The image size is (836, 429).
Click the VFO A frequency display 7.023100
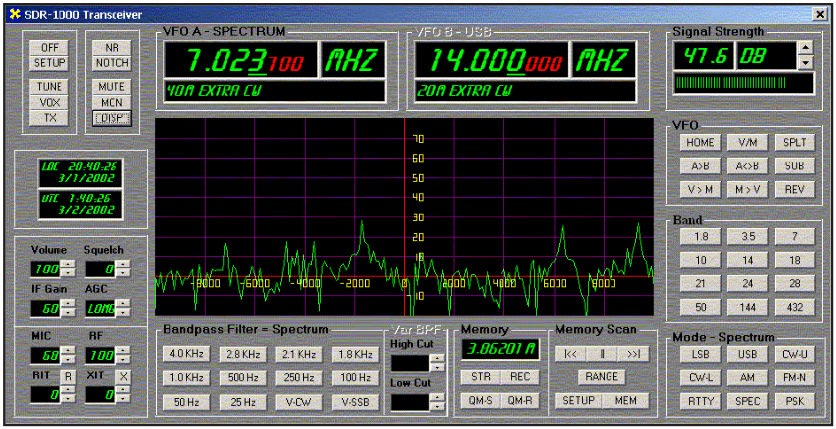[241, 60]
